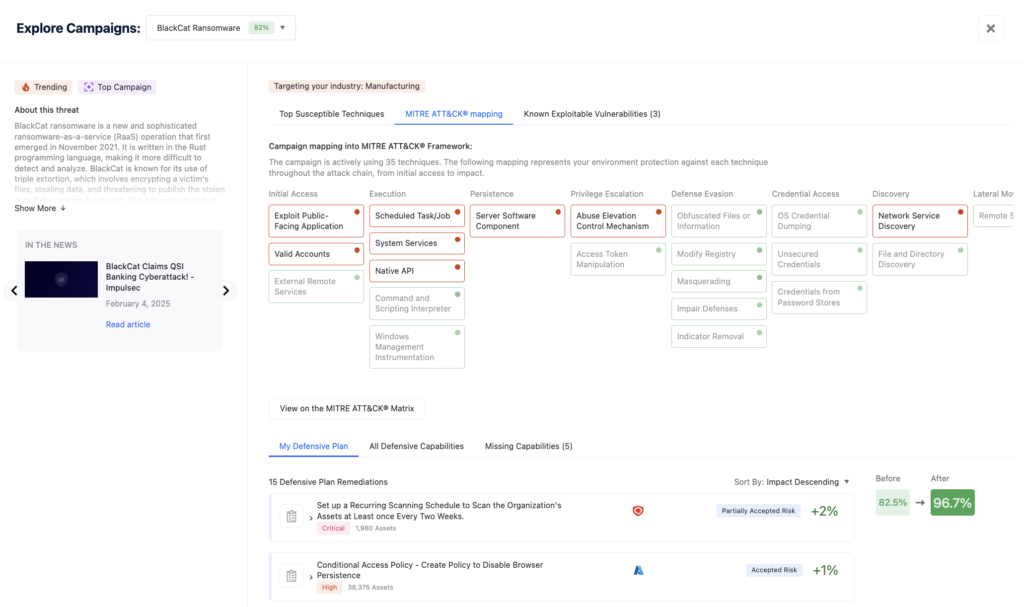
Task: Select Obfuscated Files or Information card
Action: pyautogui.click(x=718, y=221)
